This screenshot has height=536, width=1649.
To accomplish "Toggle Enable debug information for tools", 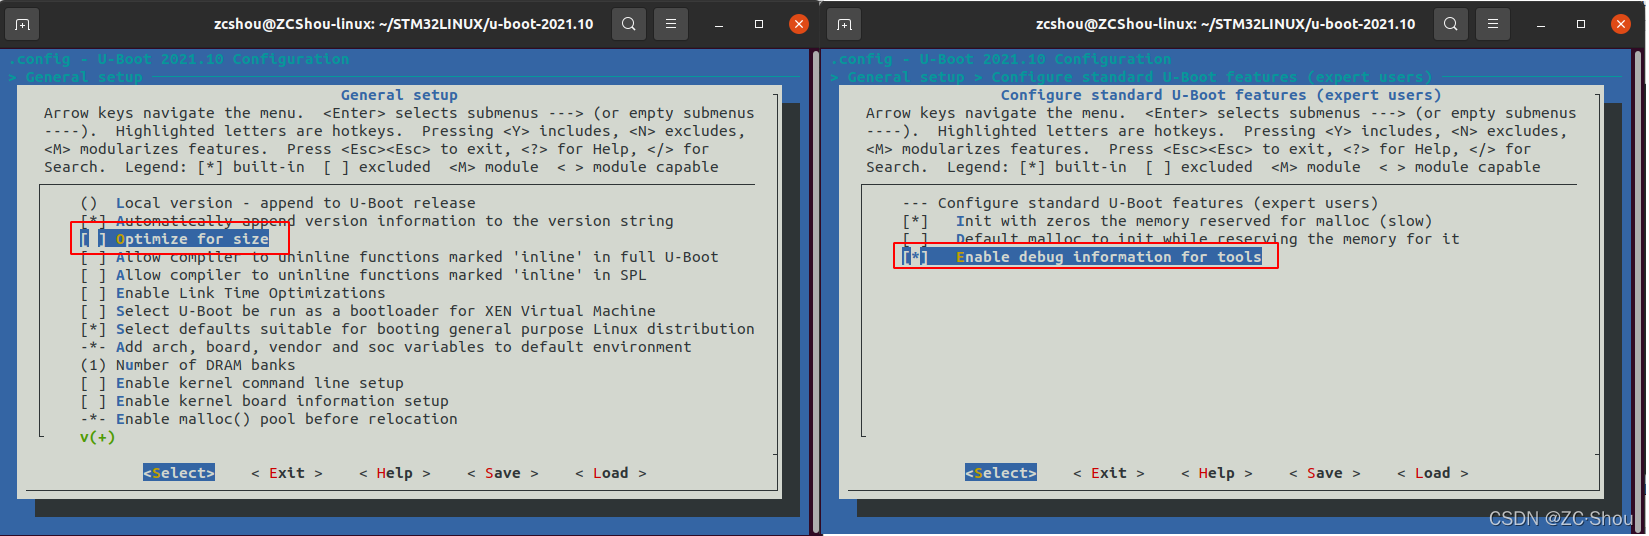I will click(x=1082, y=257).
